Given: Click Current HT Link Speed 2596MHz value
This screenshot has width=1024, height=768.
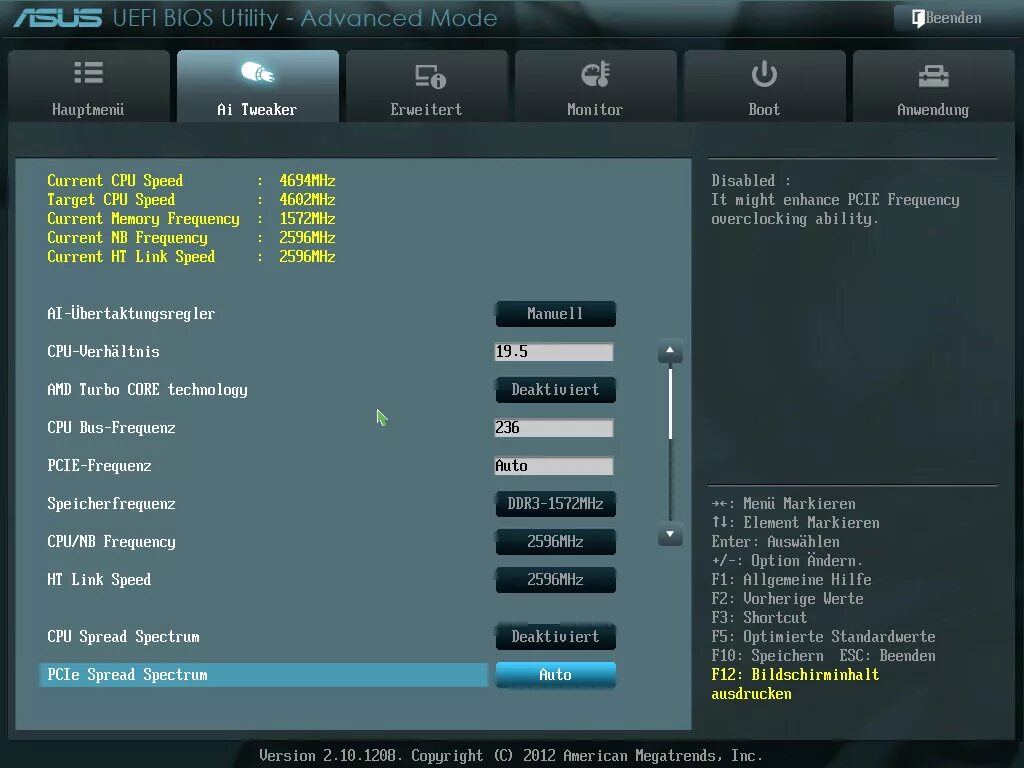Looking at the screenshot, I should coord(307,256).
